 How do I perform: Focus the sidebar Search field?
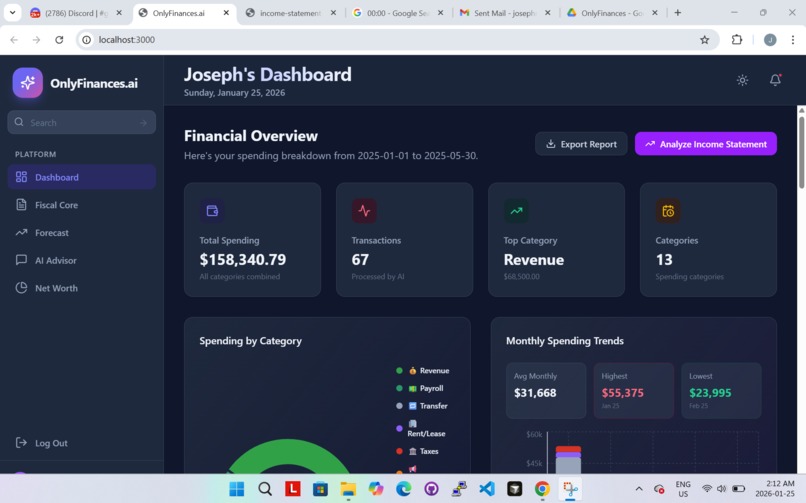tap(82, 122)
